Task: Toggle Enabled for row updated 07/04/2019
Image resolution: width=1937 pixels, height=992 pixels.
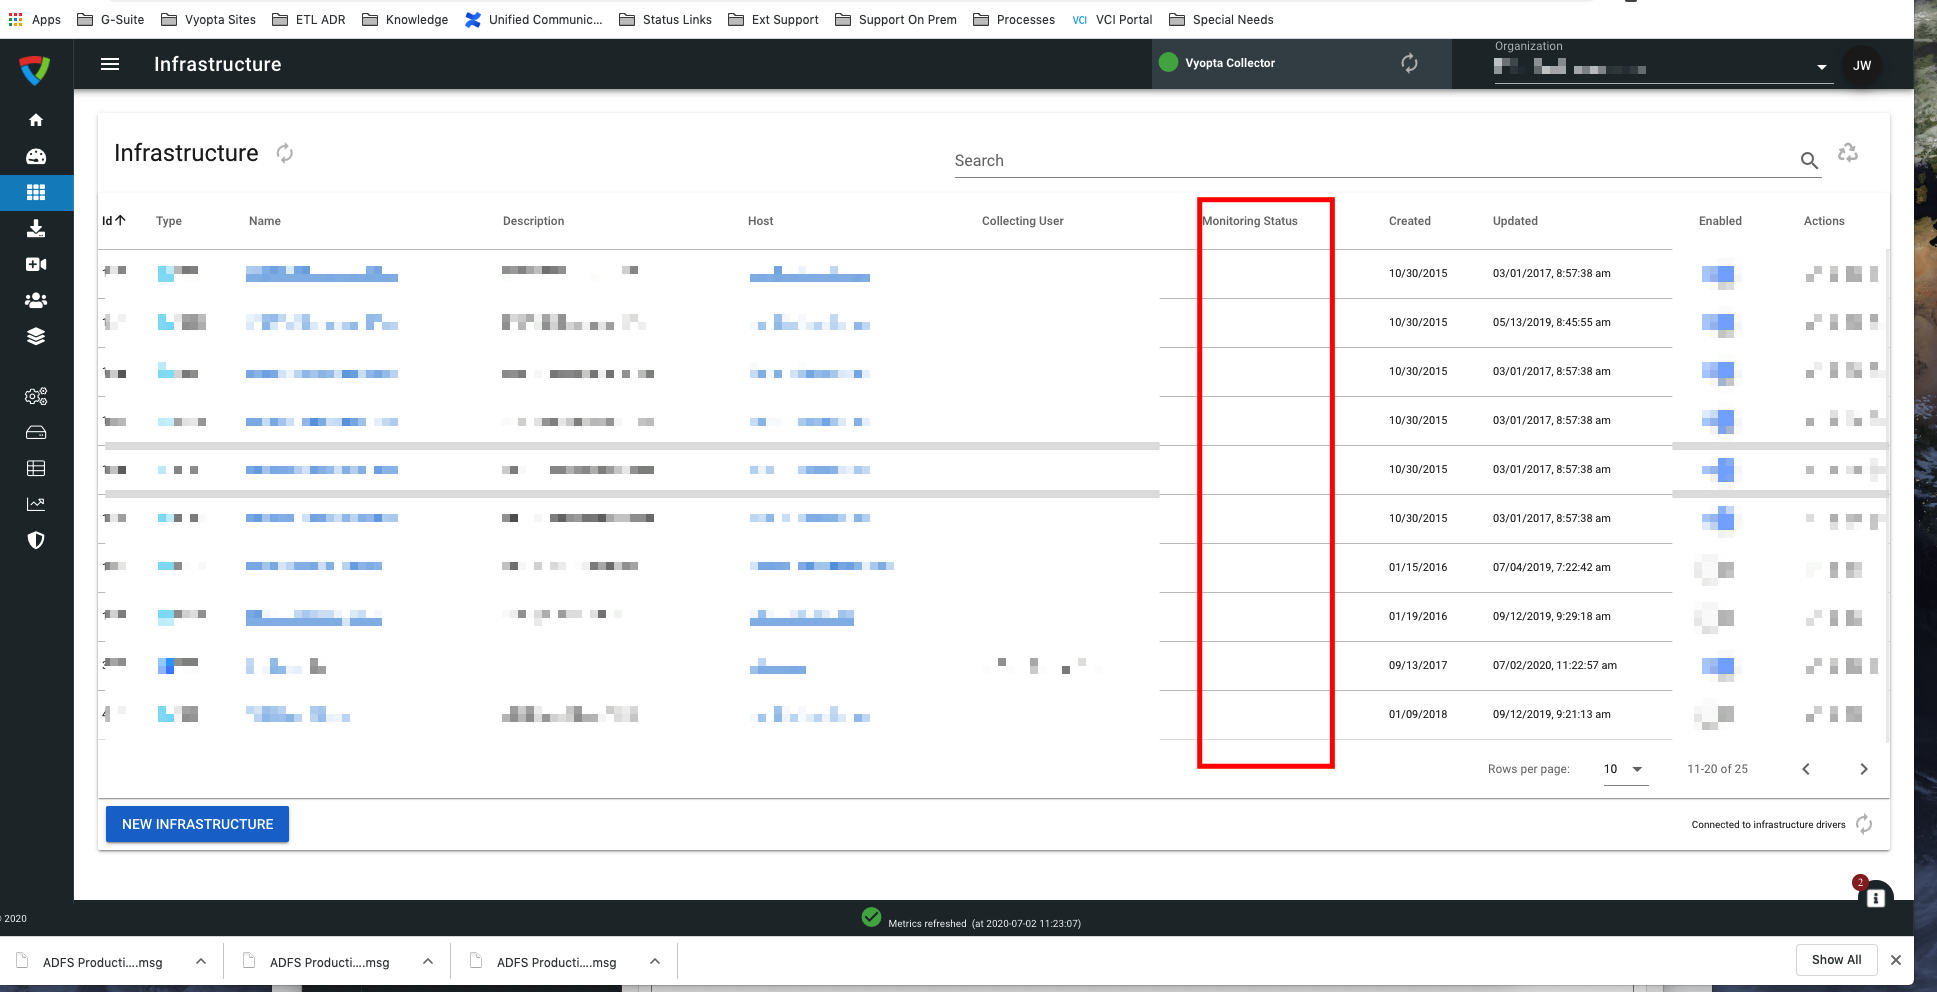Action: tap(1716, 568)
